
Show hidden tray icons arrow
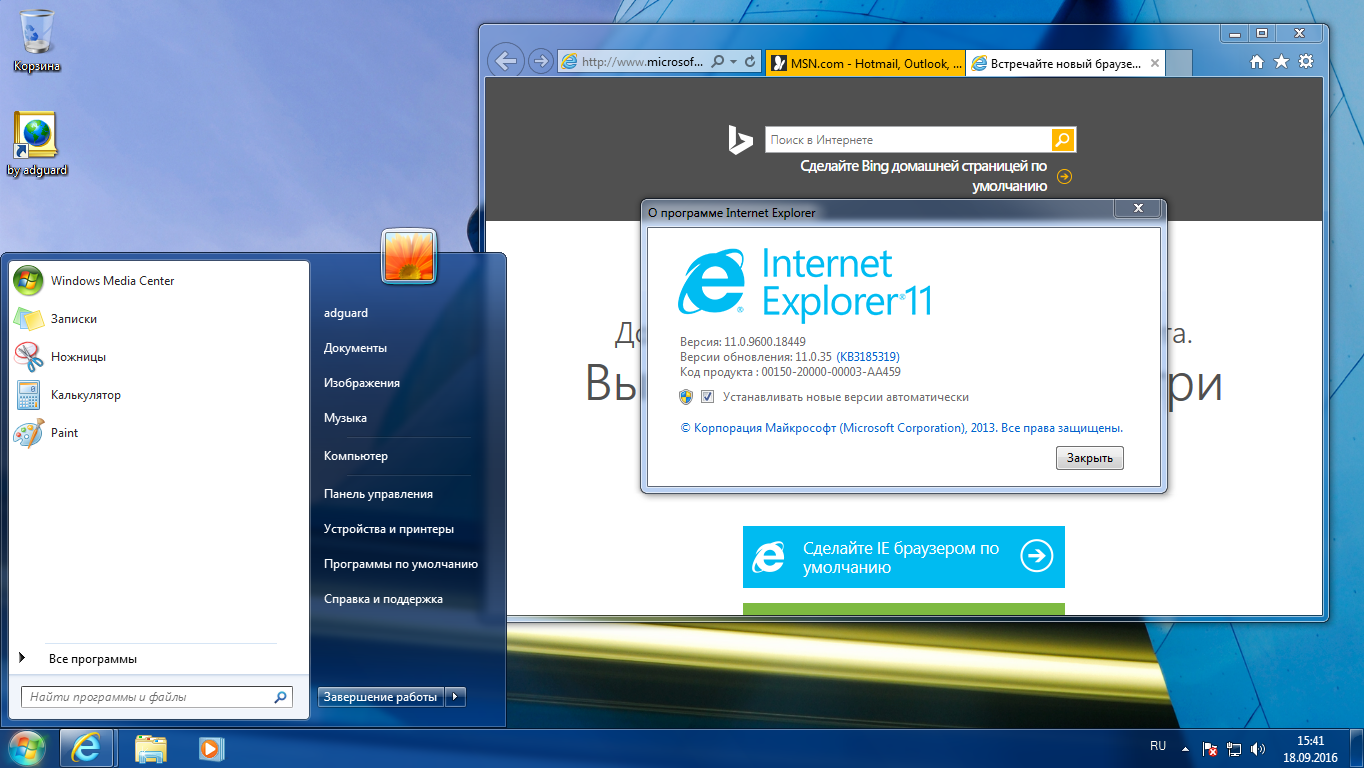(1186, 748)
